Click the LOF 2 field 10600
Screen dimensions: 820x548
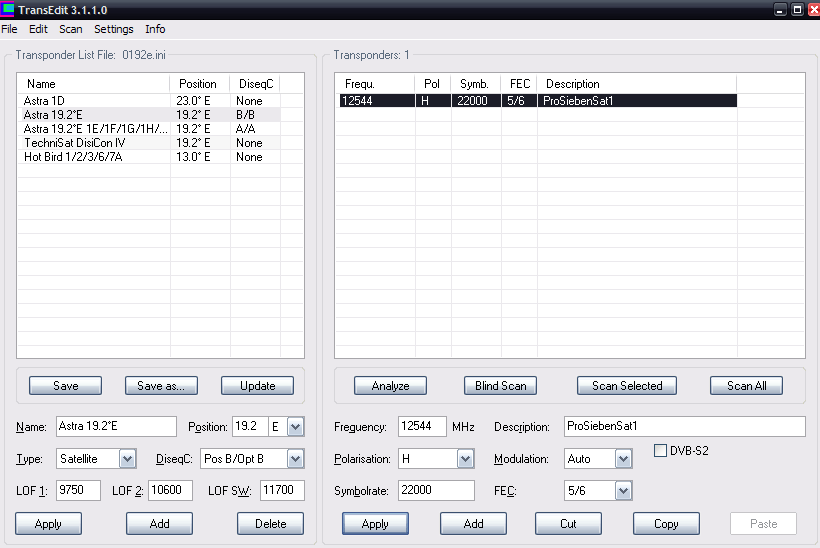point(170,490)
